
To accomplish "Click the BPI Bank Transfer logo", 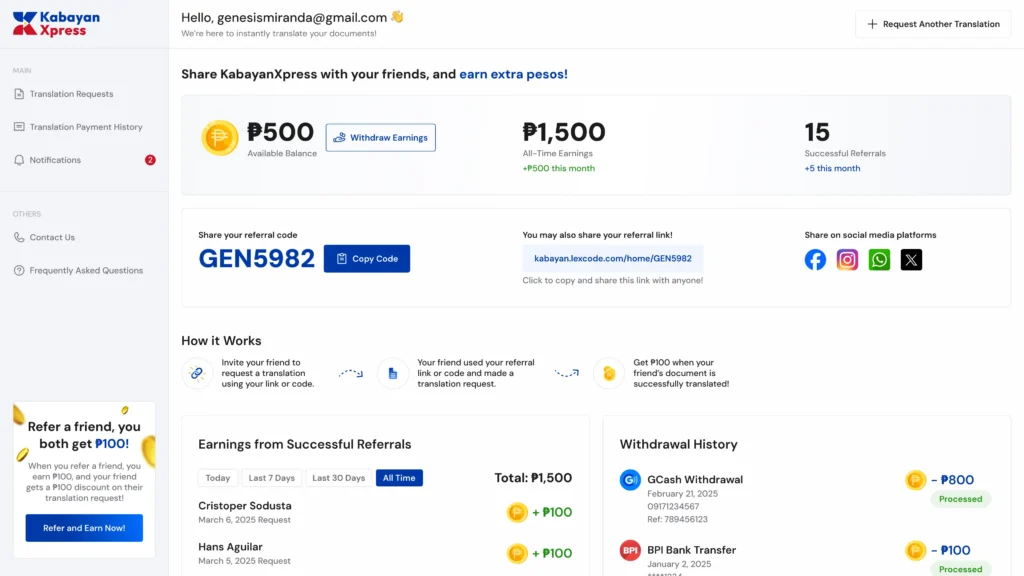I will 630,550.
